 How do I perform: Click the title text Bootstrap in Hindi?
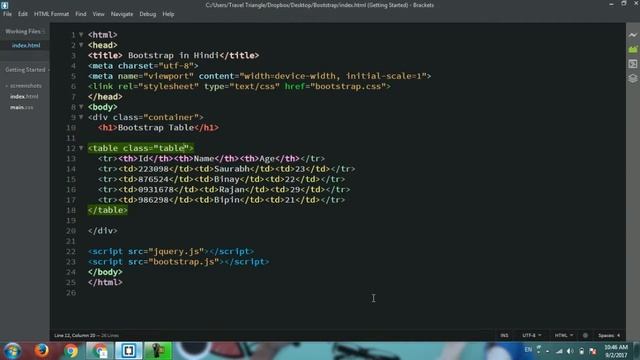pyautogui.click(x=173, y=56)
